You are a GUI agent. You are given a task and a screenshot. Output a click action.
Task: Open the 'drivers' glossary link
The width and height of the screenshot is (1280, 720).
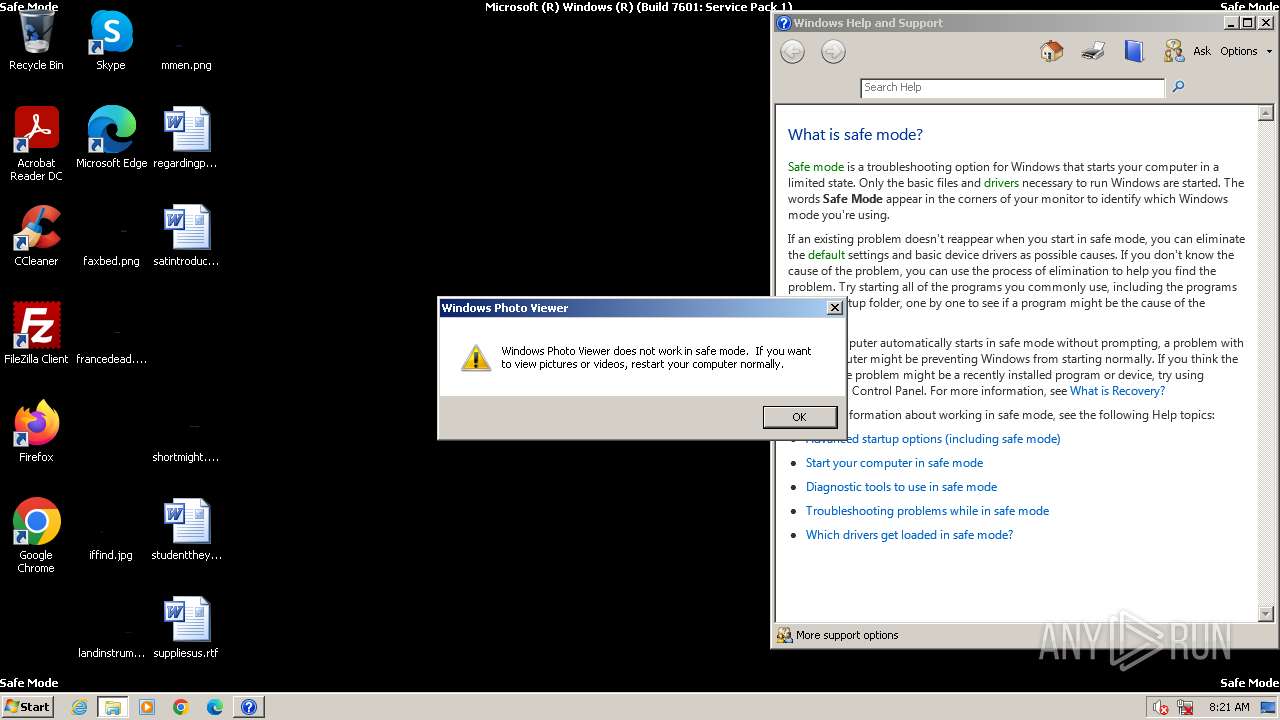pyautogui.click(x=1001, y=183)
